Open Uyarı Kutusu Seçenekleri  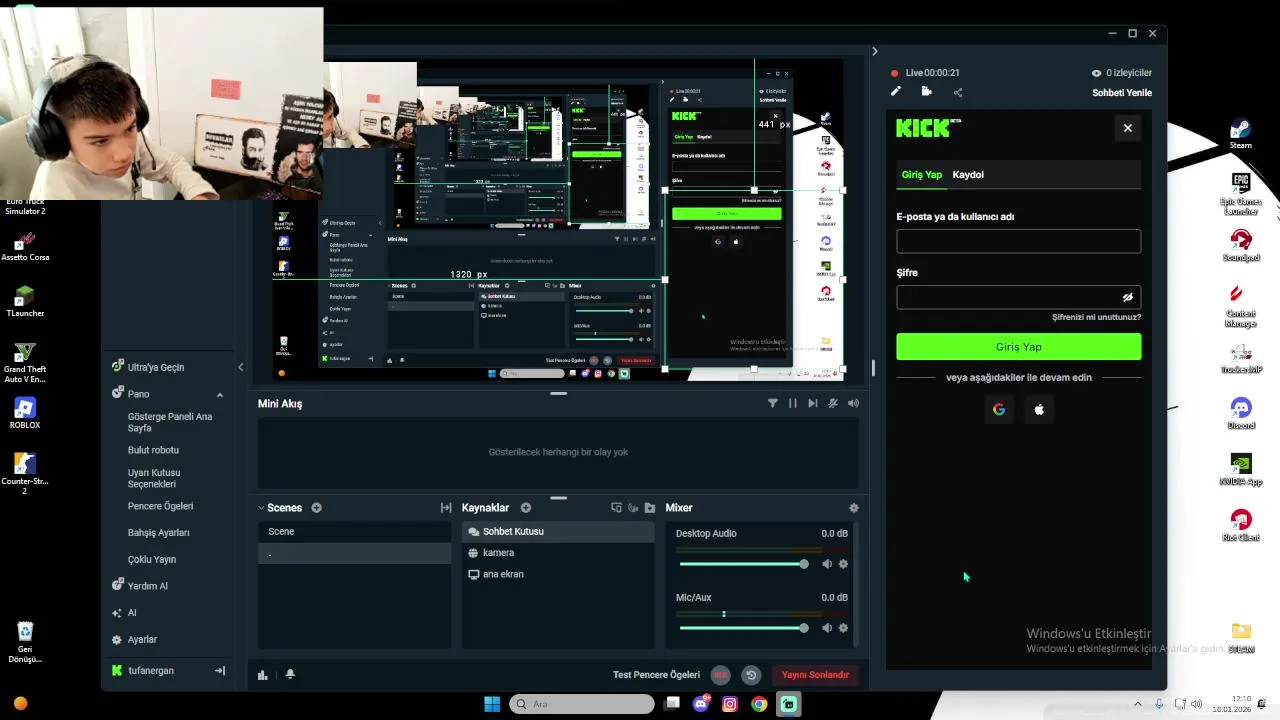tap(154, 478)
